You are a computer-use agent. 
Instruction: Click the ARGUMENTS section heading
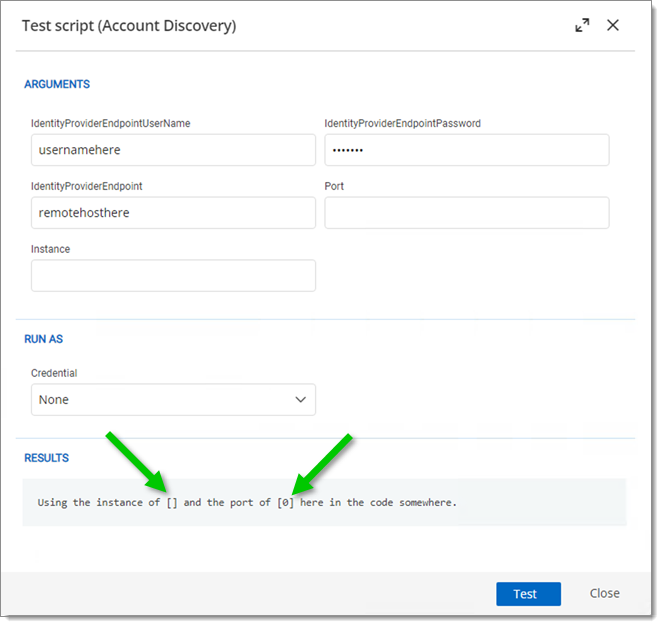pyautogui.click(x=57, y=84)
